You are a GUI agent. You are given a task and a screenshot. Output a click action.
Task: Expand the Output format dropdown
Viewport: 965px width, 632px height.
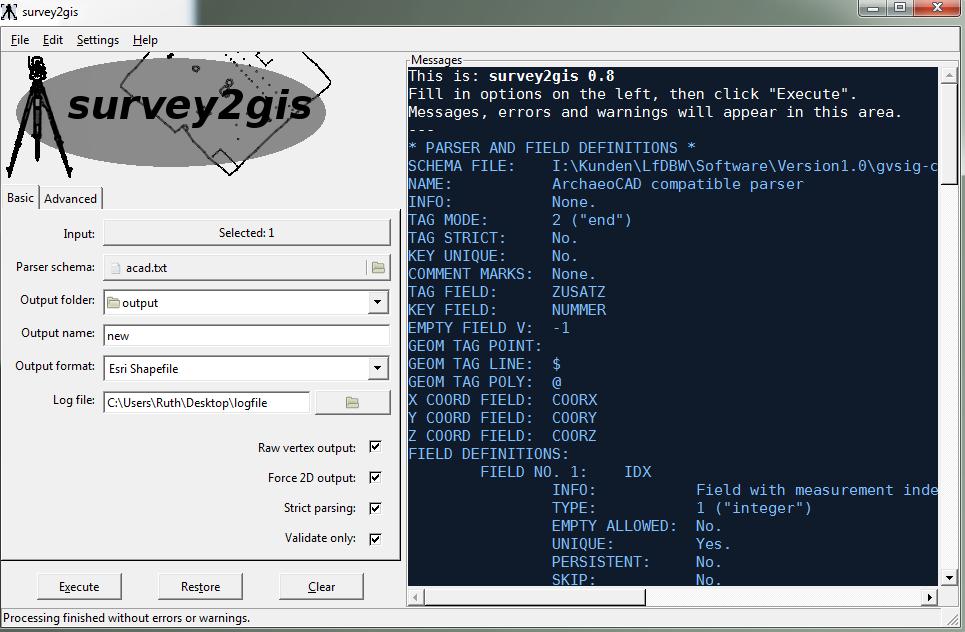(378, 369)
